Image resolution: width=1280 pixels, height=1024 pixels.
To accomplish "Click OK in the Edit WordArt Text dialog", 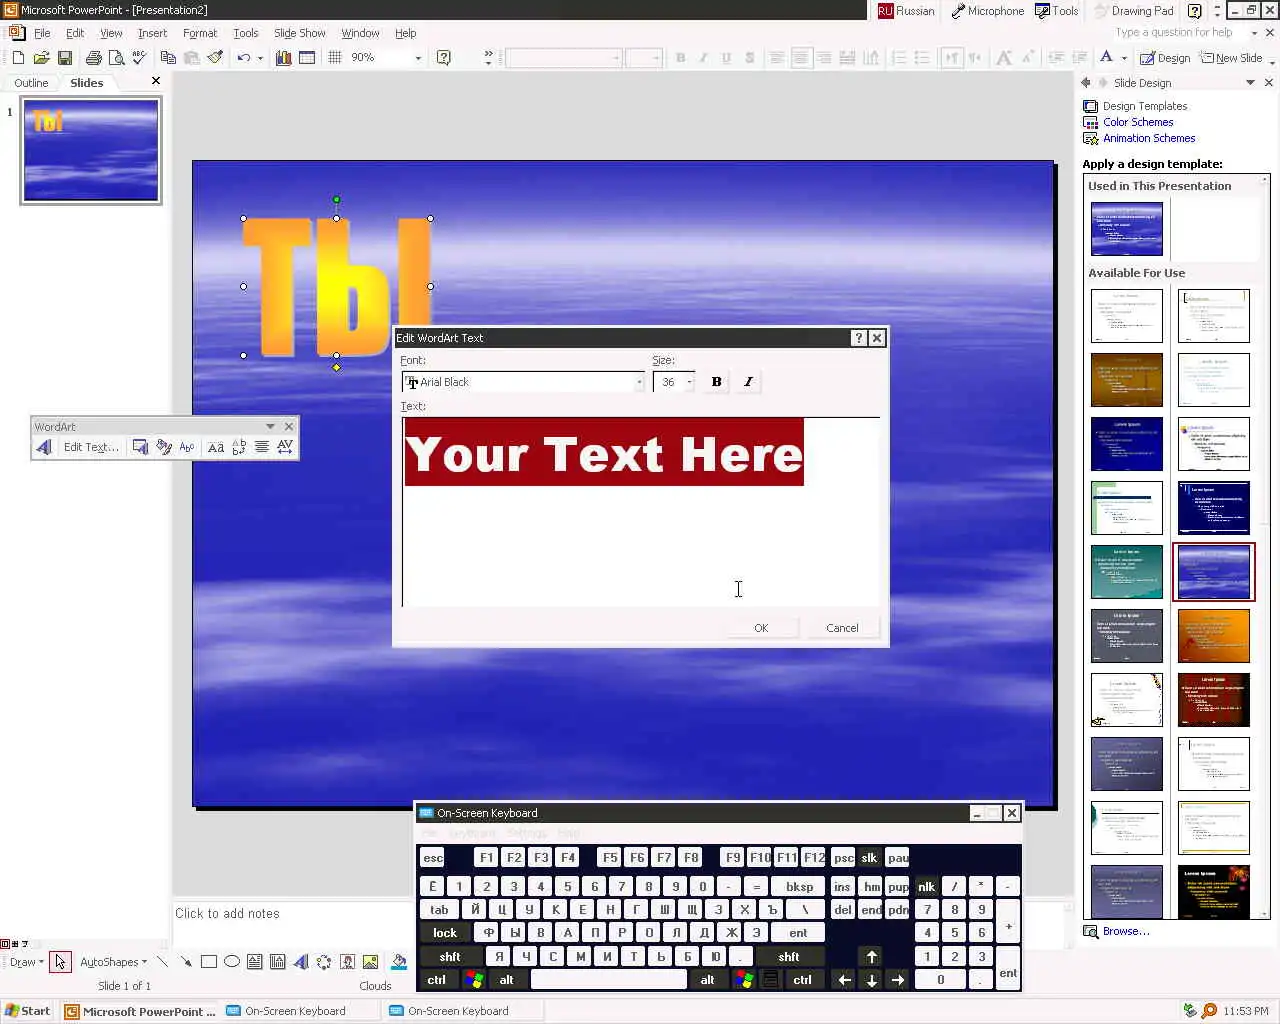I will [x=761, y=628].
